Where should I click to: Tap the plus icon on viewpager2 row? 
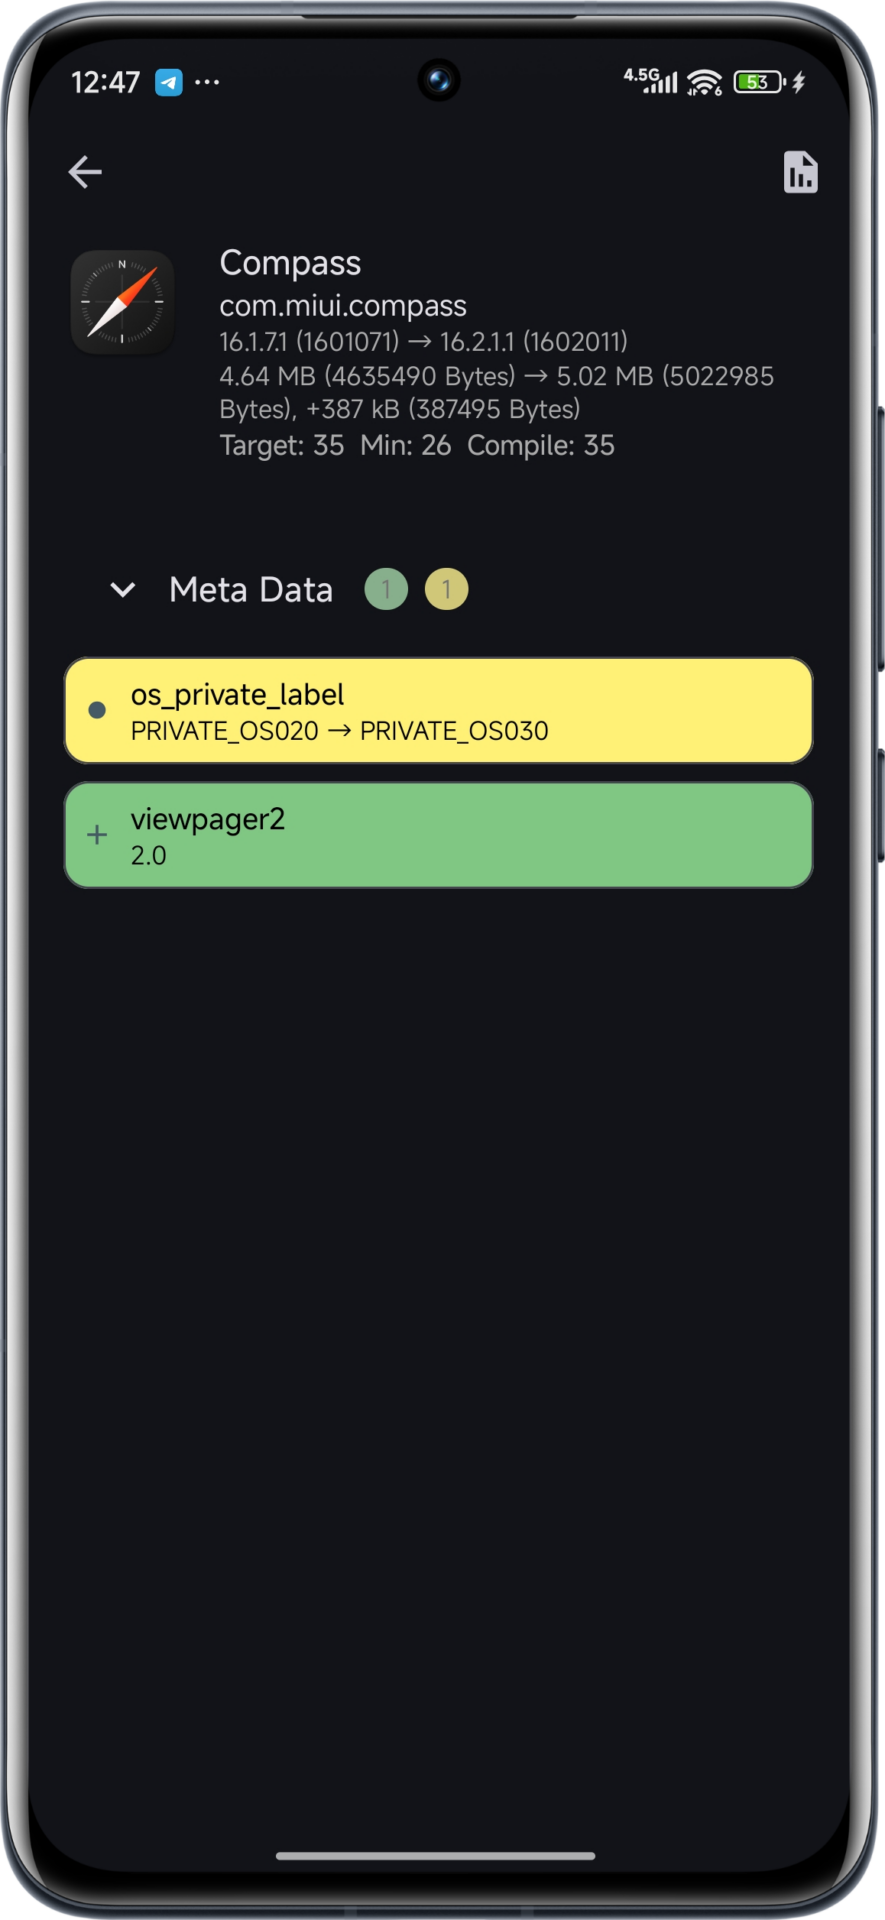click(x=97, y=834)
